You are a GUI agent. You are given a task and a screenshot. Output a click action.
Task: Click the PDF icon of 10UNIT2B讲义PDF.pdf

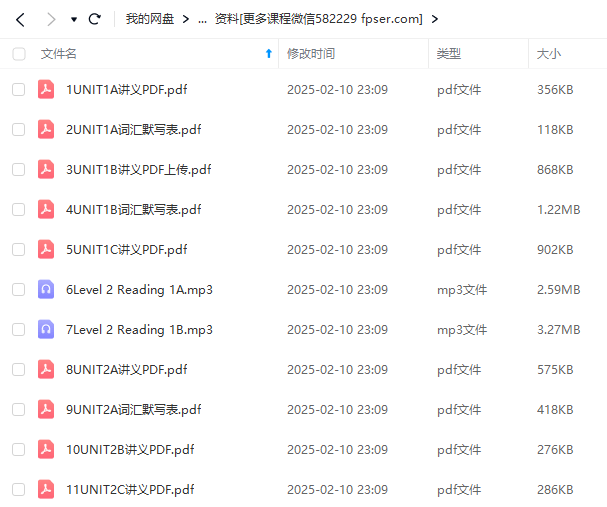pos(46,449)
